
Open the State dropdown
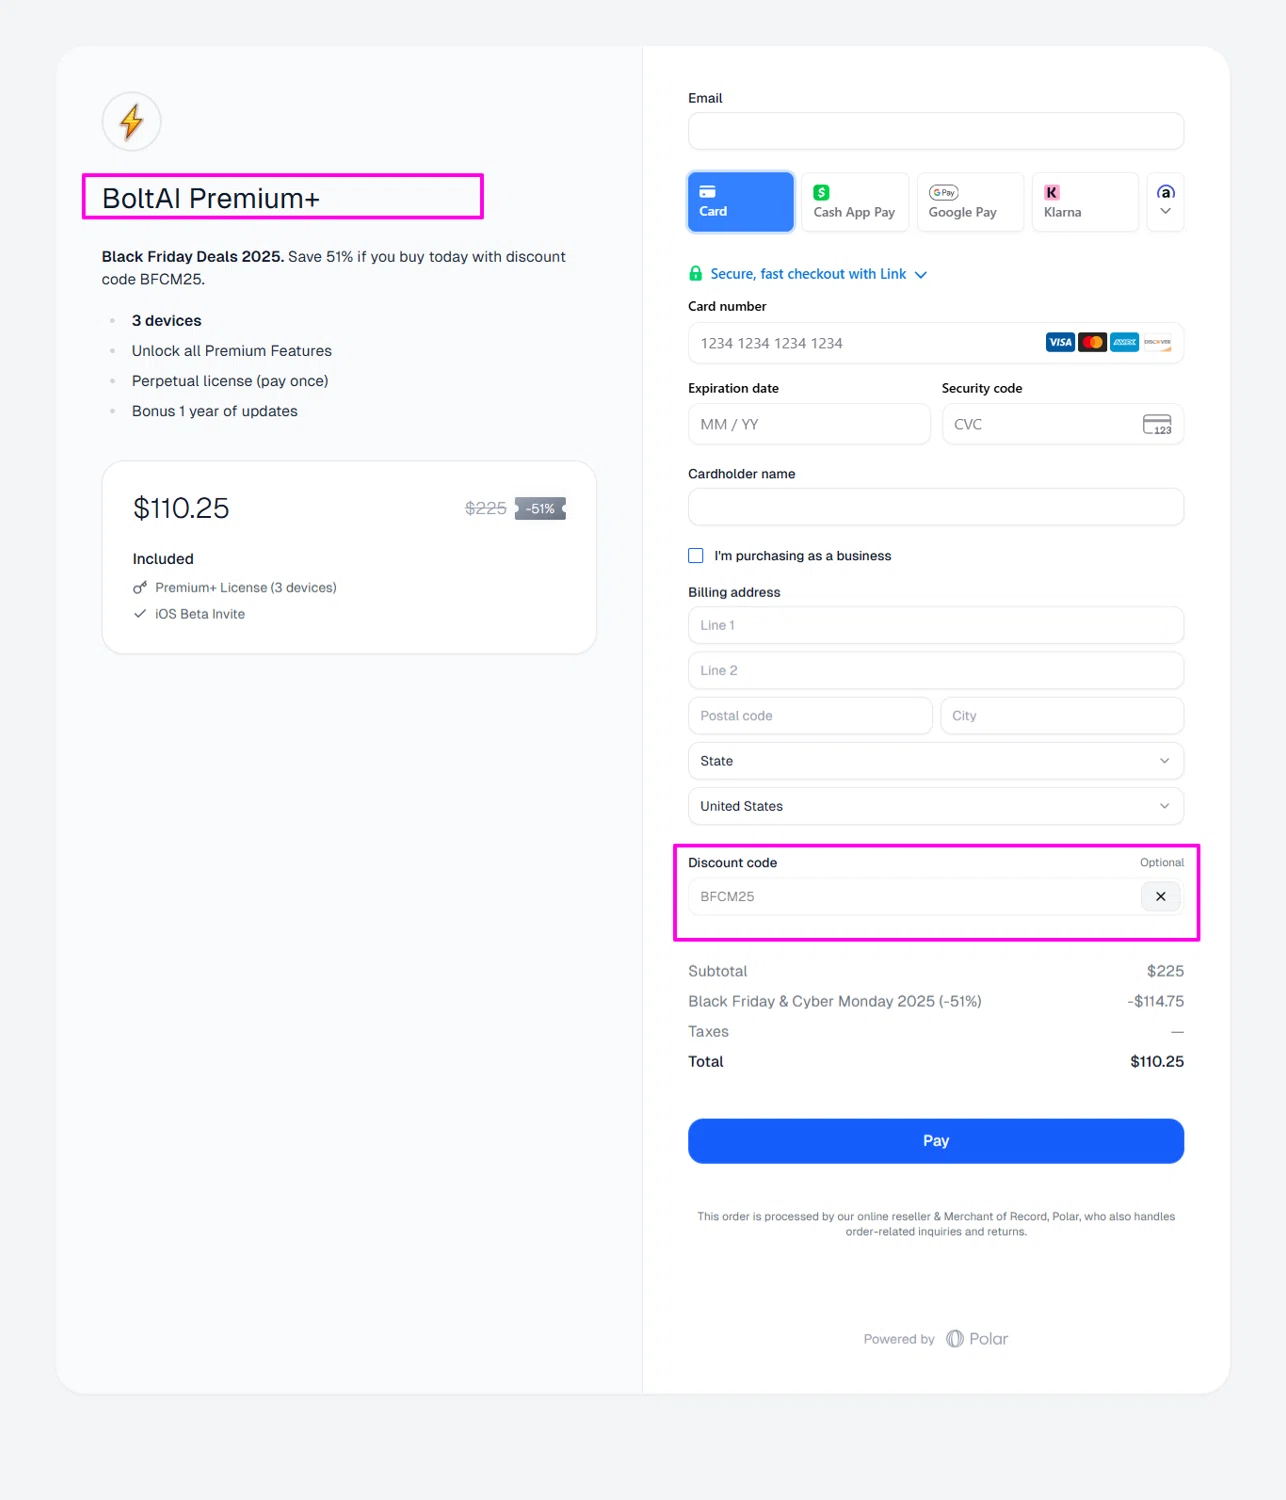935,761
